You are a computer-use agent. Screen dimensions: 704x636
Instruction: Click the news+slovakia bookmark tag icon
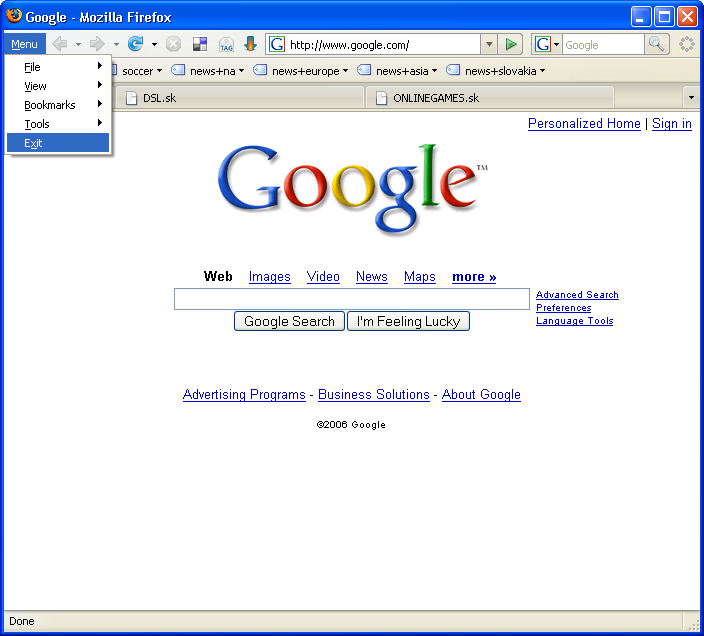[x=453, y=70]
